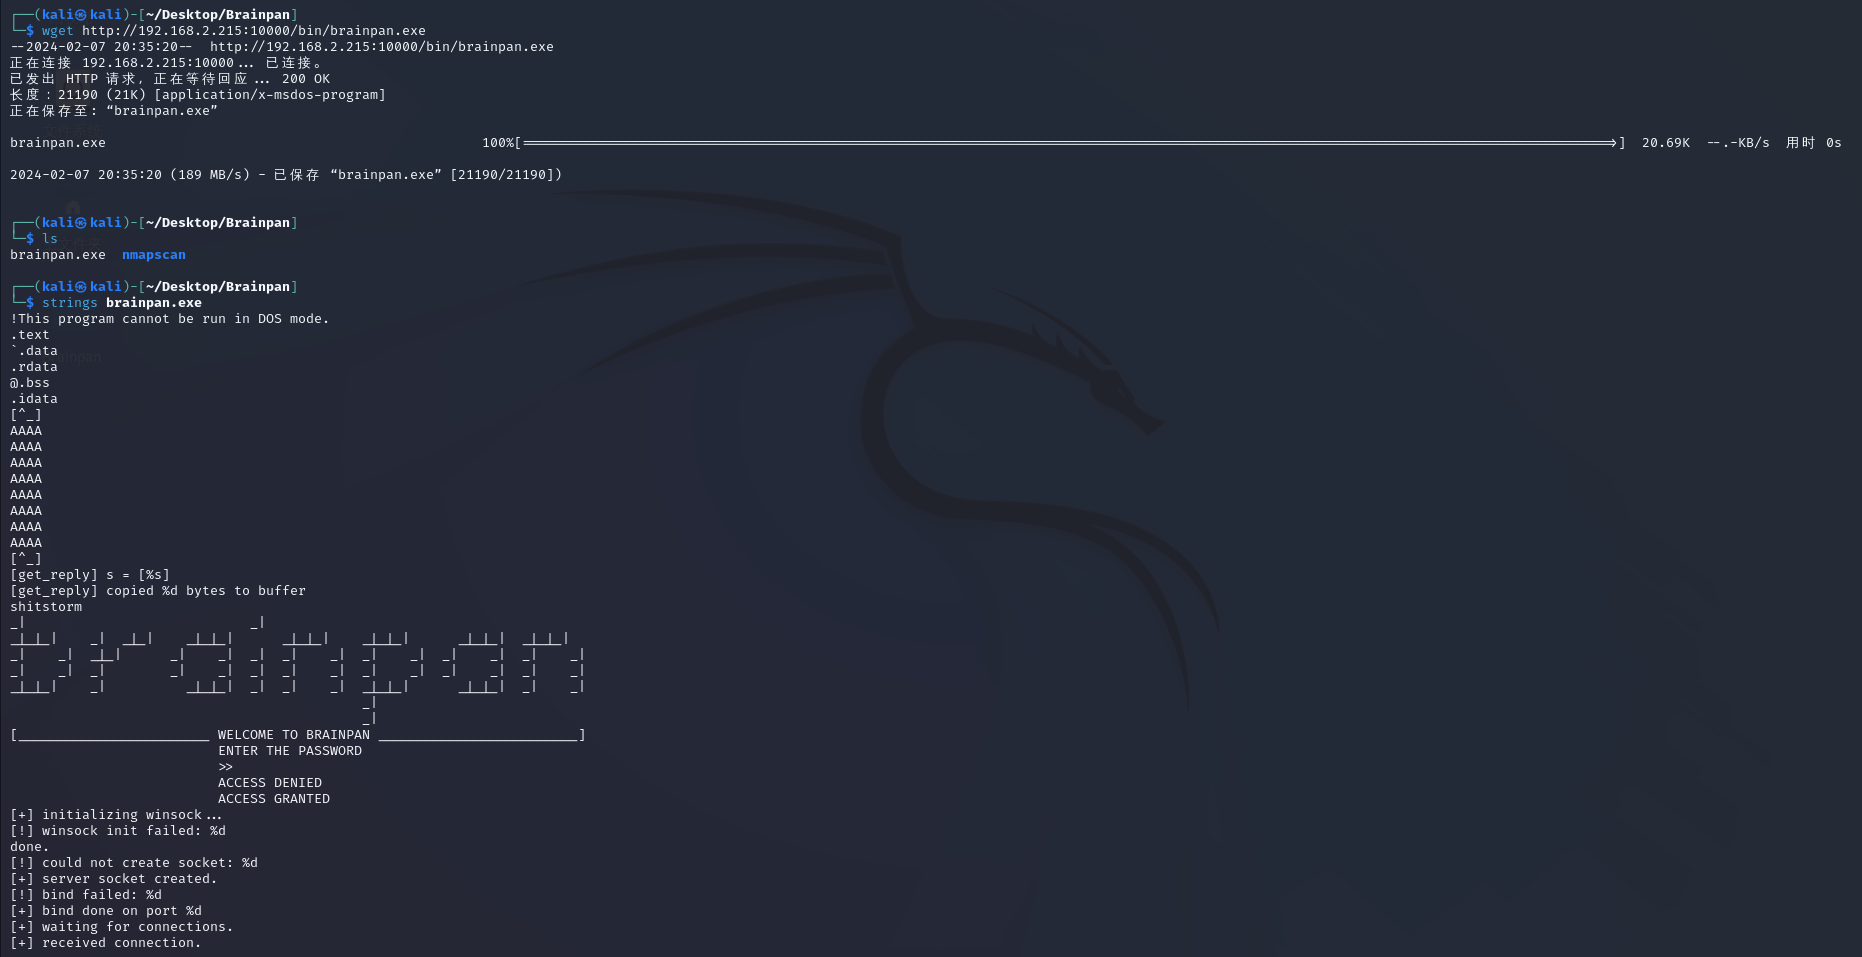
Task: Click the 'done.' output line
Action: (x=30, y=847)
